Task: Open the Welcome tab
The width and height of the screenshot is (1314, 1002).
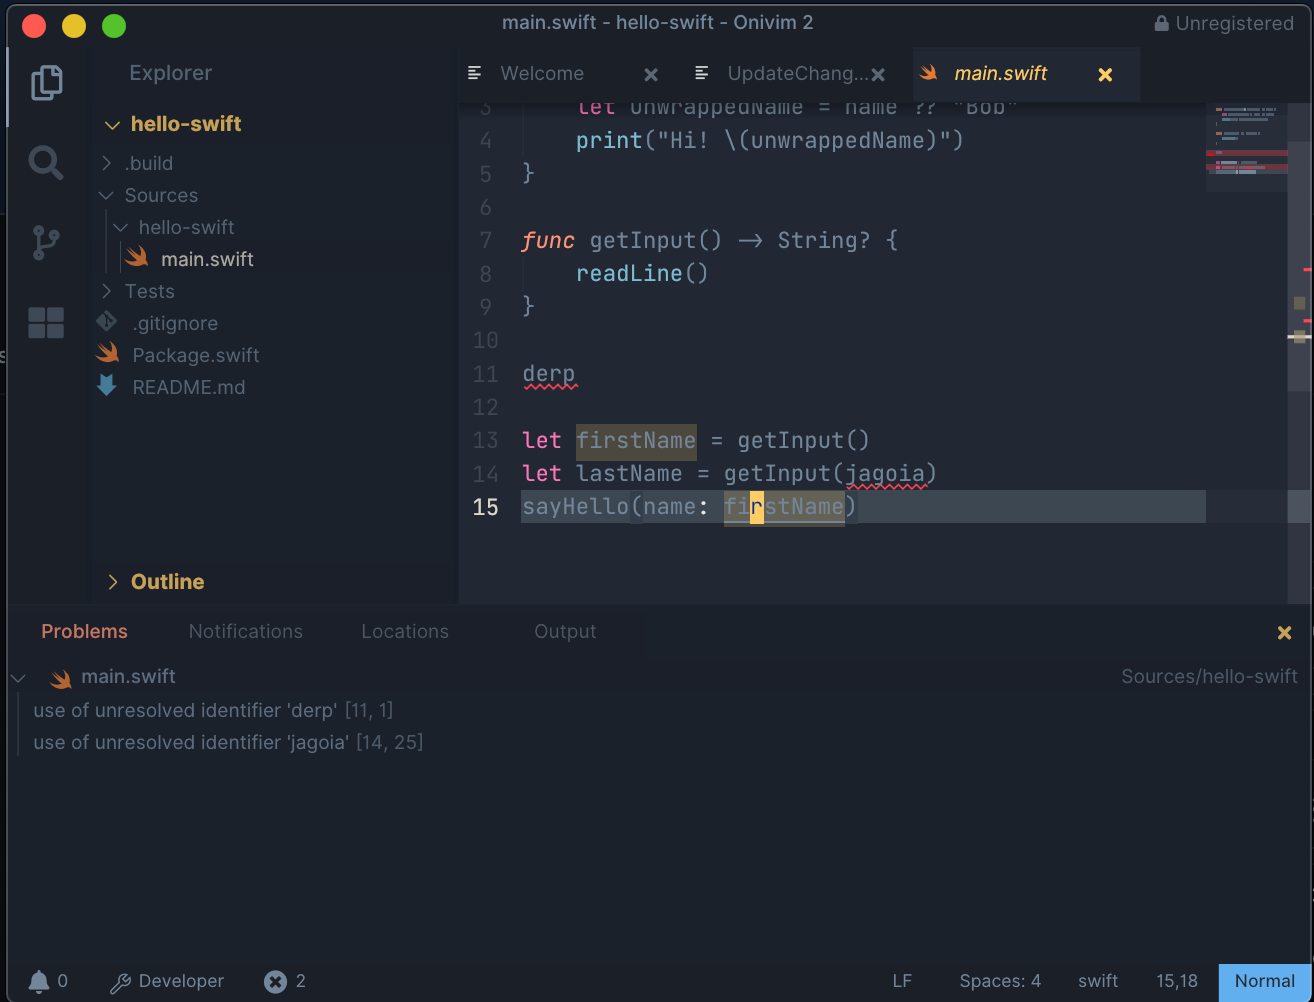Action: [x=541, y=73]
